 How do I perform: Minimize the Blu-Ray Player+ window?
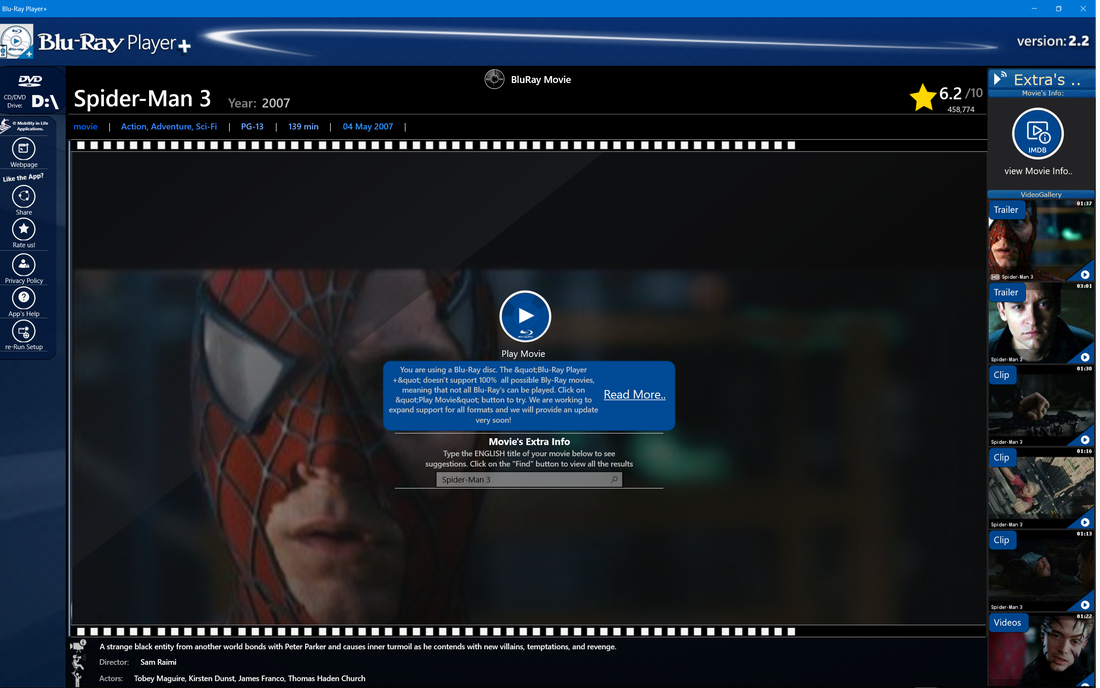(1034, 8)
